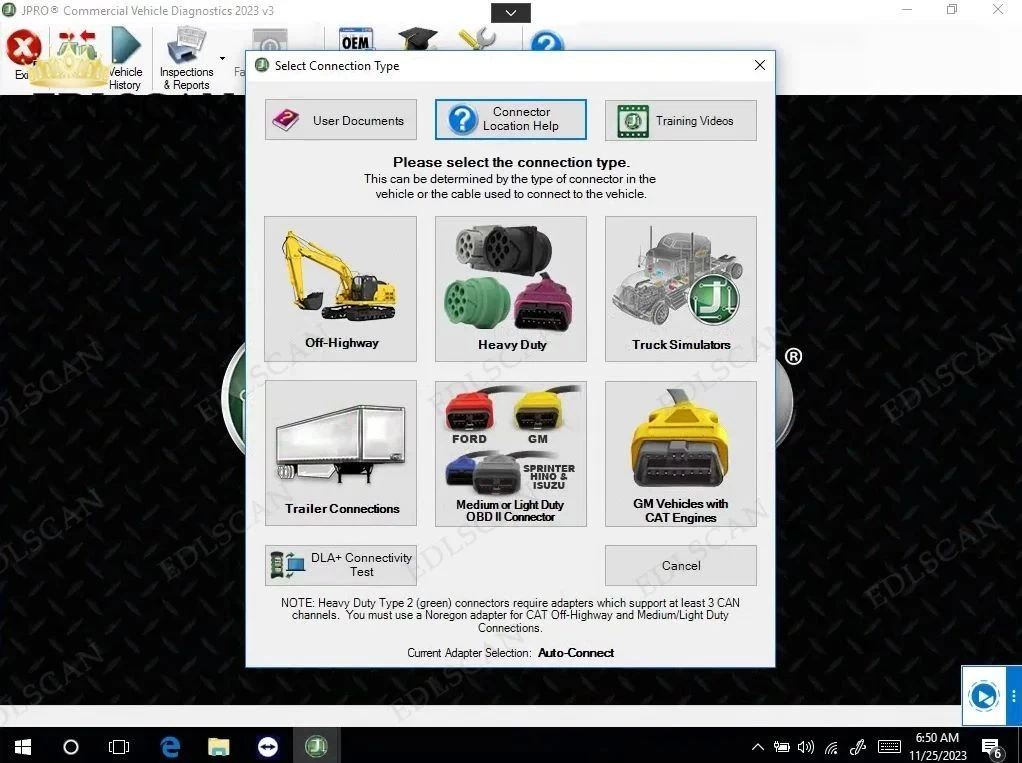Open Truck Simulators connection

point(680,289)
